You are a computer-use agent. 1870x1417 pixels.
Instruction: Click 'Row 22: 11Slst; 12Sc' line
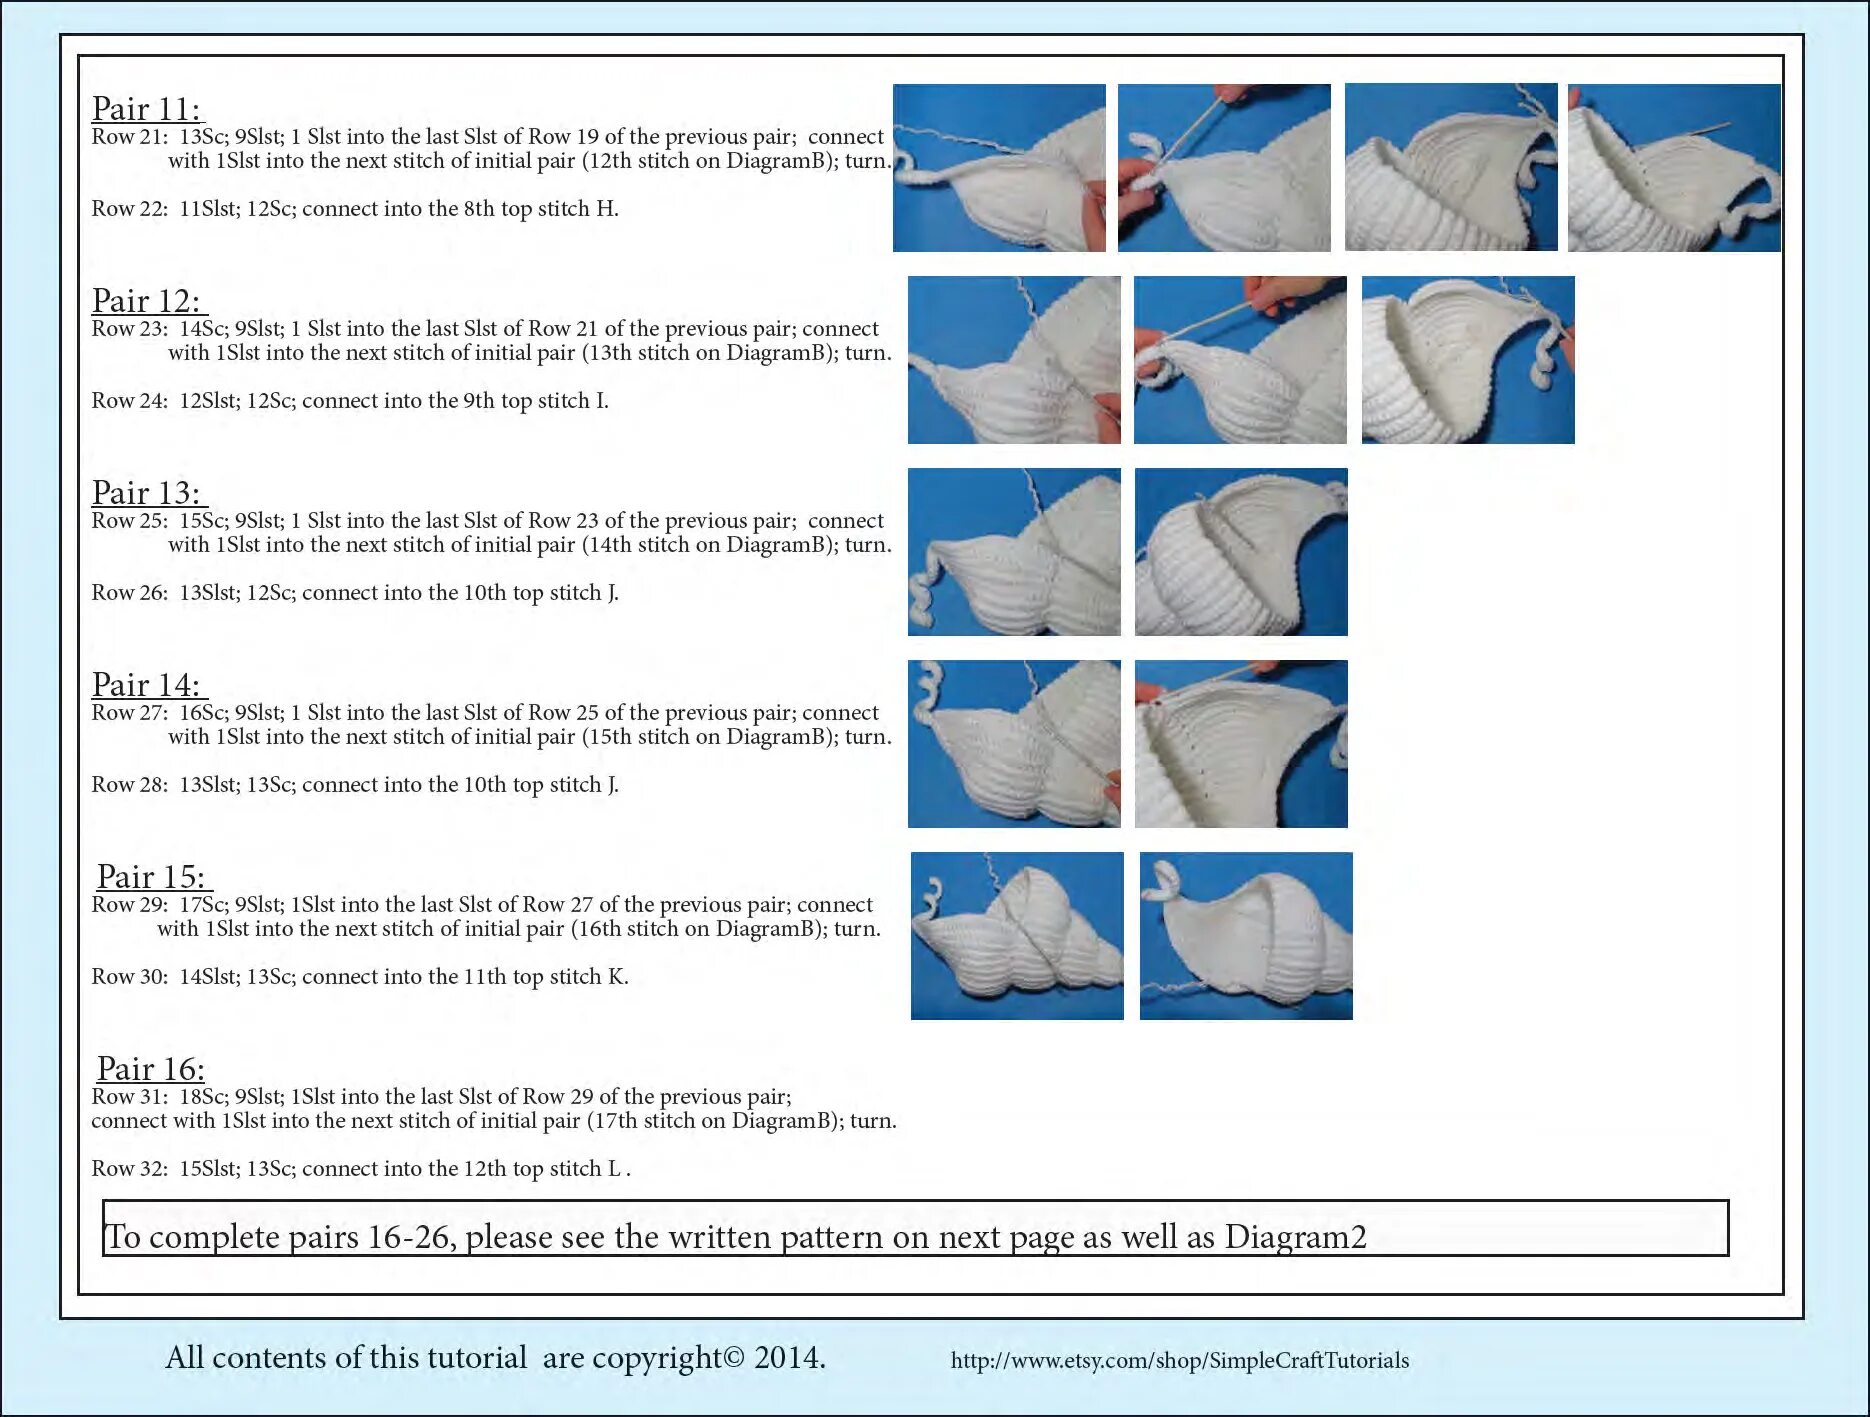pos(355,209)
